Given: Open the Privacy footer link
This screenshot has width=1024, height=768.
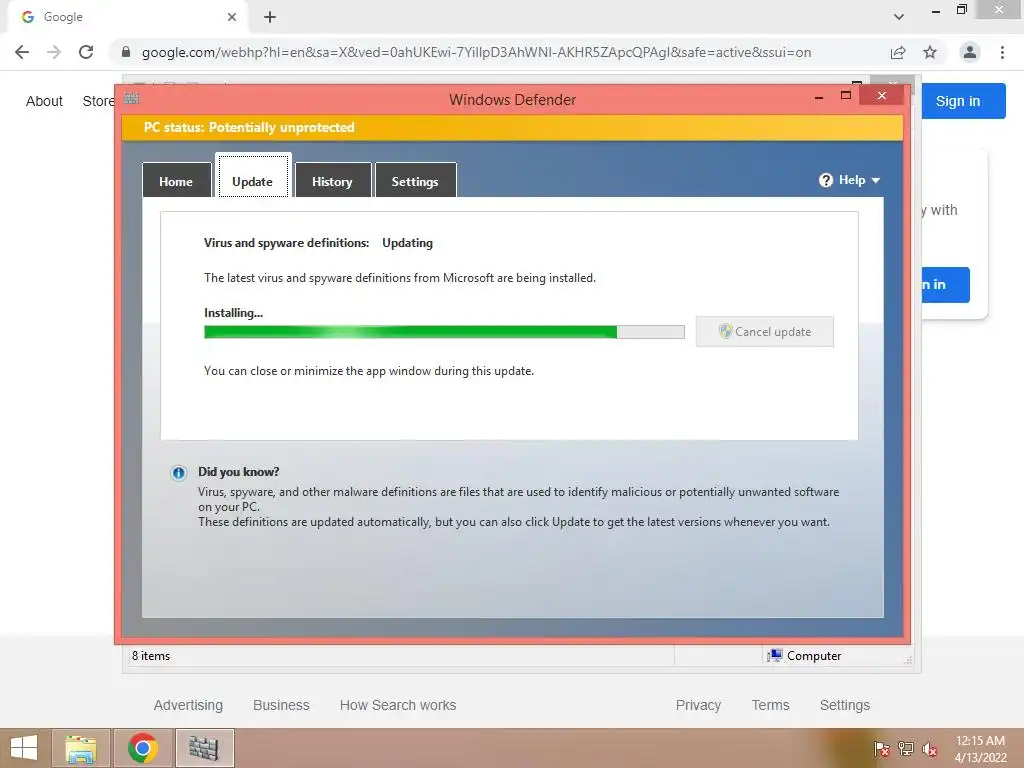Looking at the screenshot, I should (x=698, y=705).
